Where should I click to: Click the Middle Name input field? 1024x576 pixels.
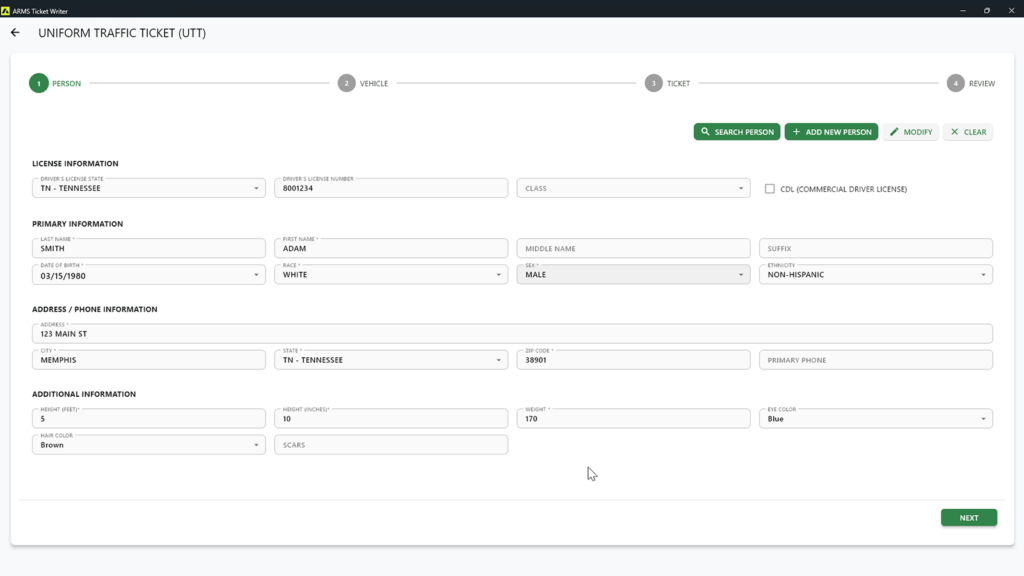[632, 249]
